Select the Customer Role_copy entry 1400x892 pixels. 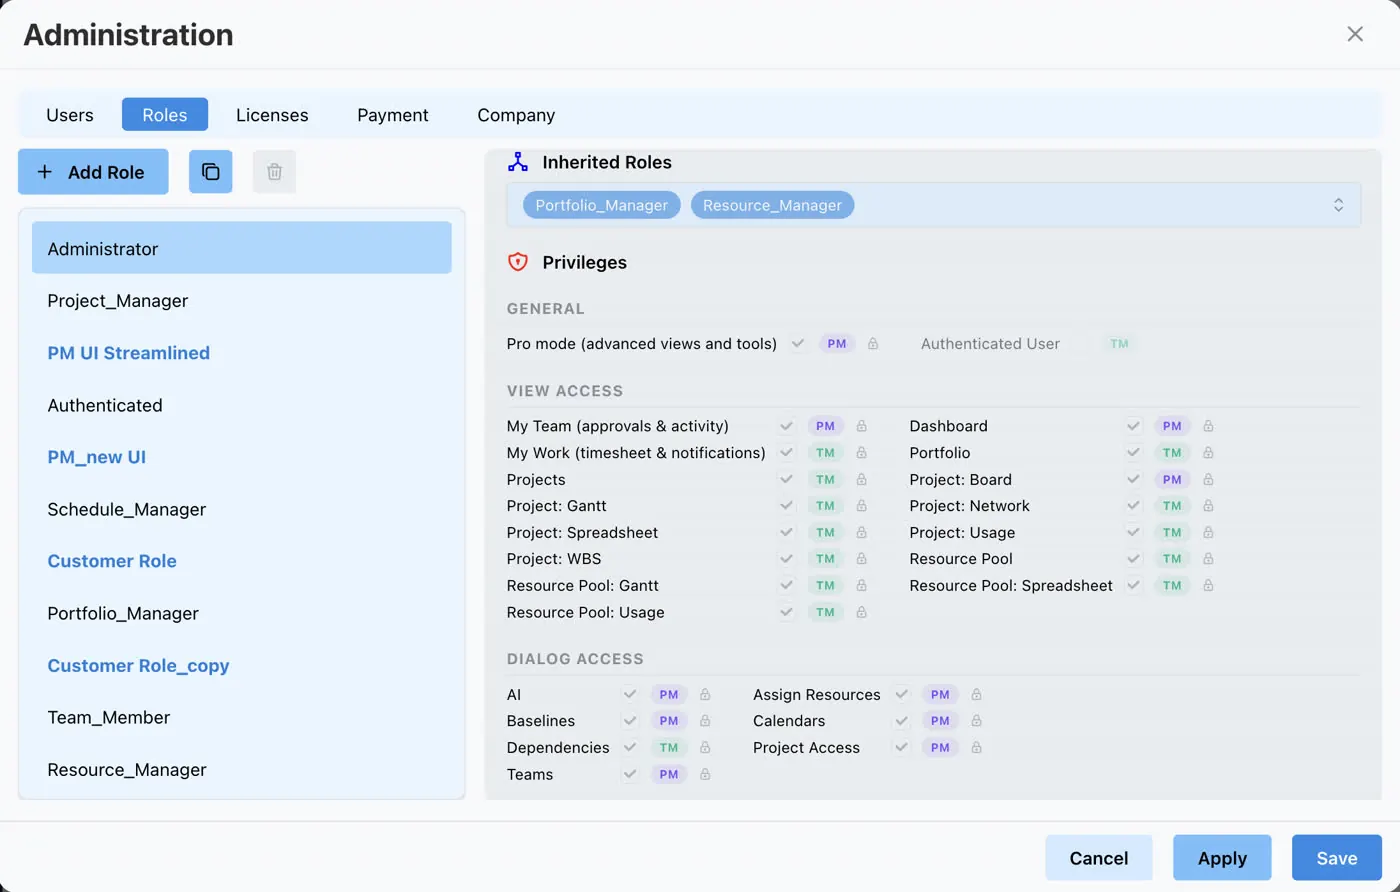tap(242, 665)
